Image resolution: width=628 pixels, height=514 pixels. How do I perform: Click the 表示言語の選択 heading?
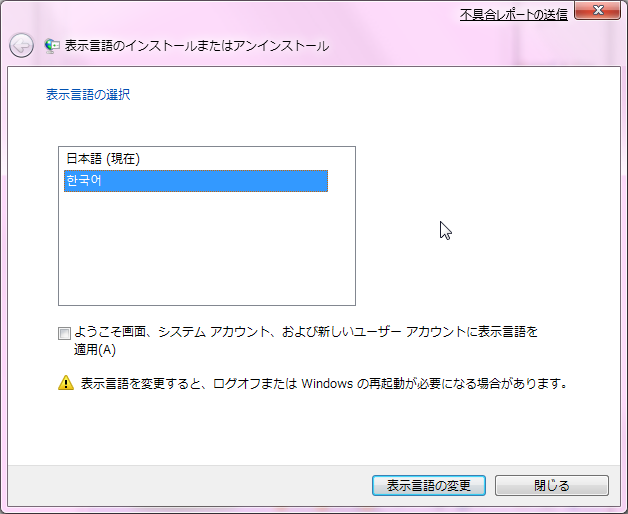pos(88,95)
